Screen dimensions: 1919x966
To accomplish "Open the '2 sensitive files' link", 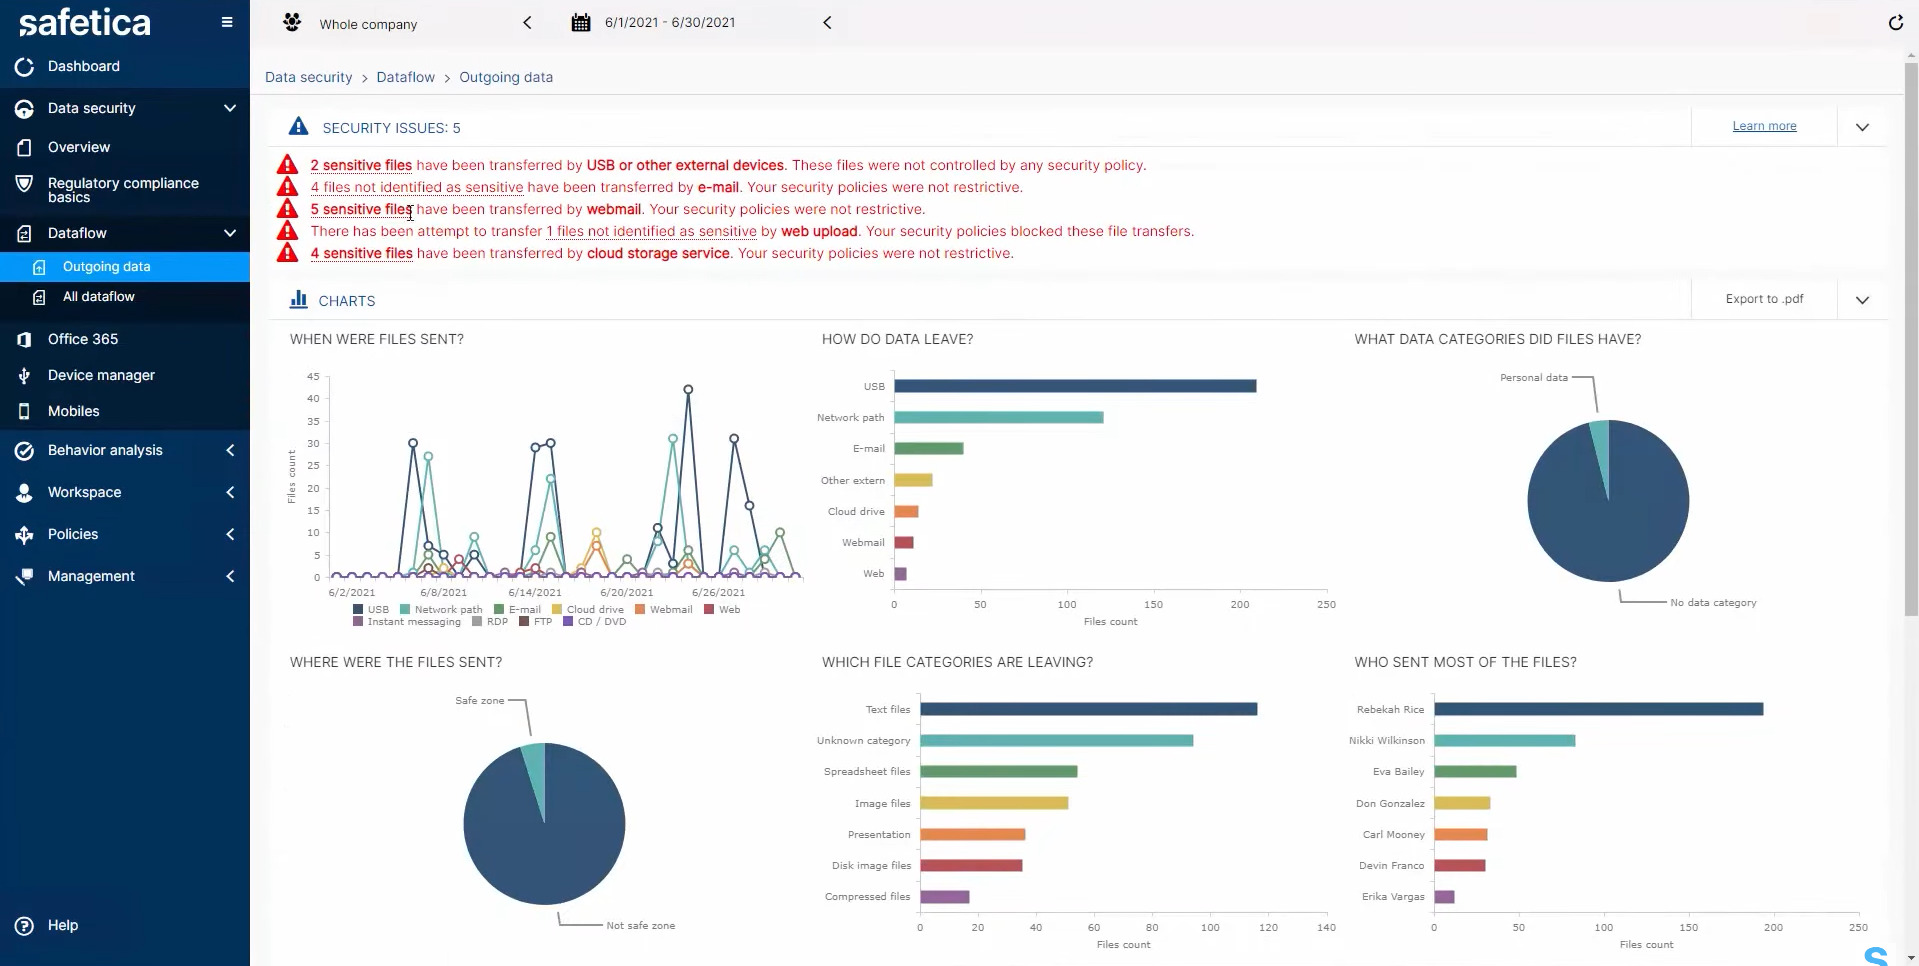I will tap(361, 165).
